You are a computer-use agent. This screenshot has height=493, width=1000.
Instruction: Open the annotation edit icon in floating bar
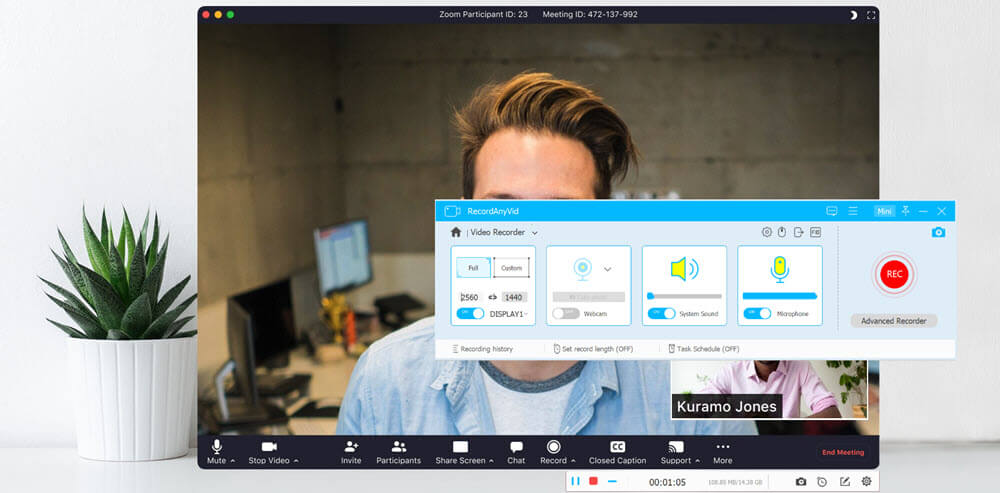pyautogui.click(x=844, y=482)
